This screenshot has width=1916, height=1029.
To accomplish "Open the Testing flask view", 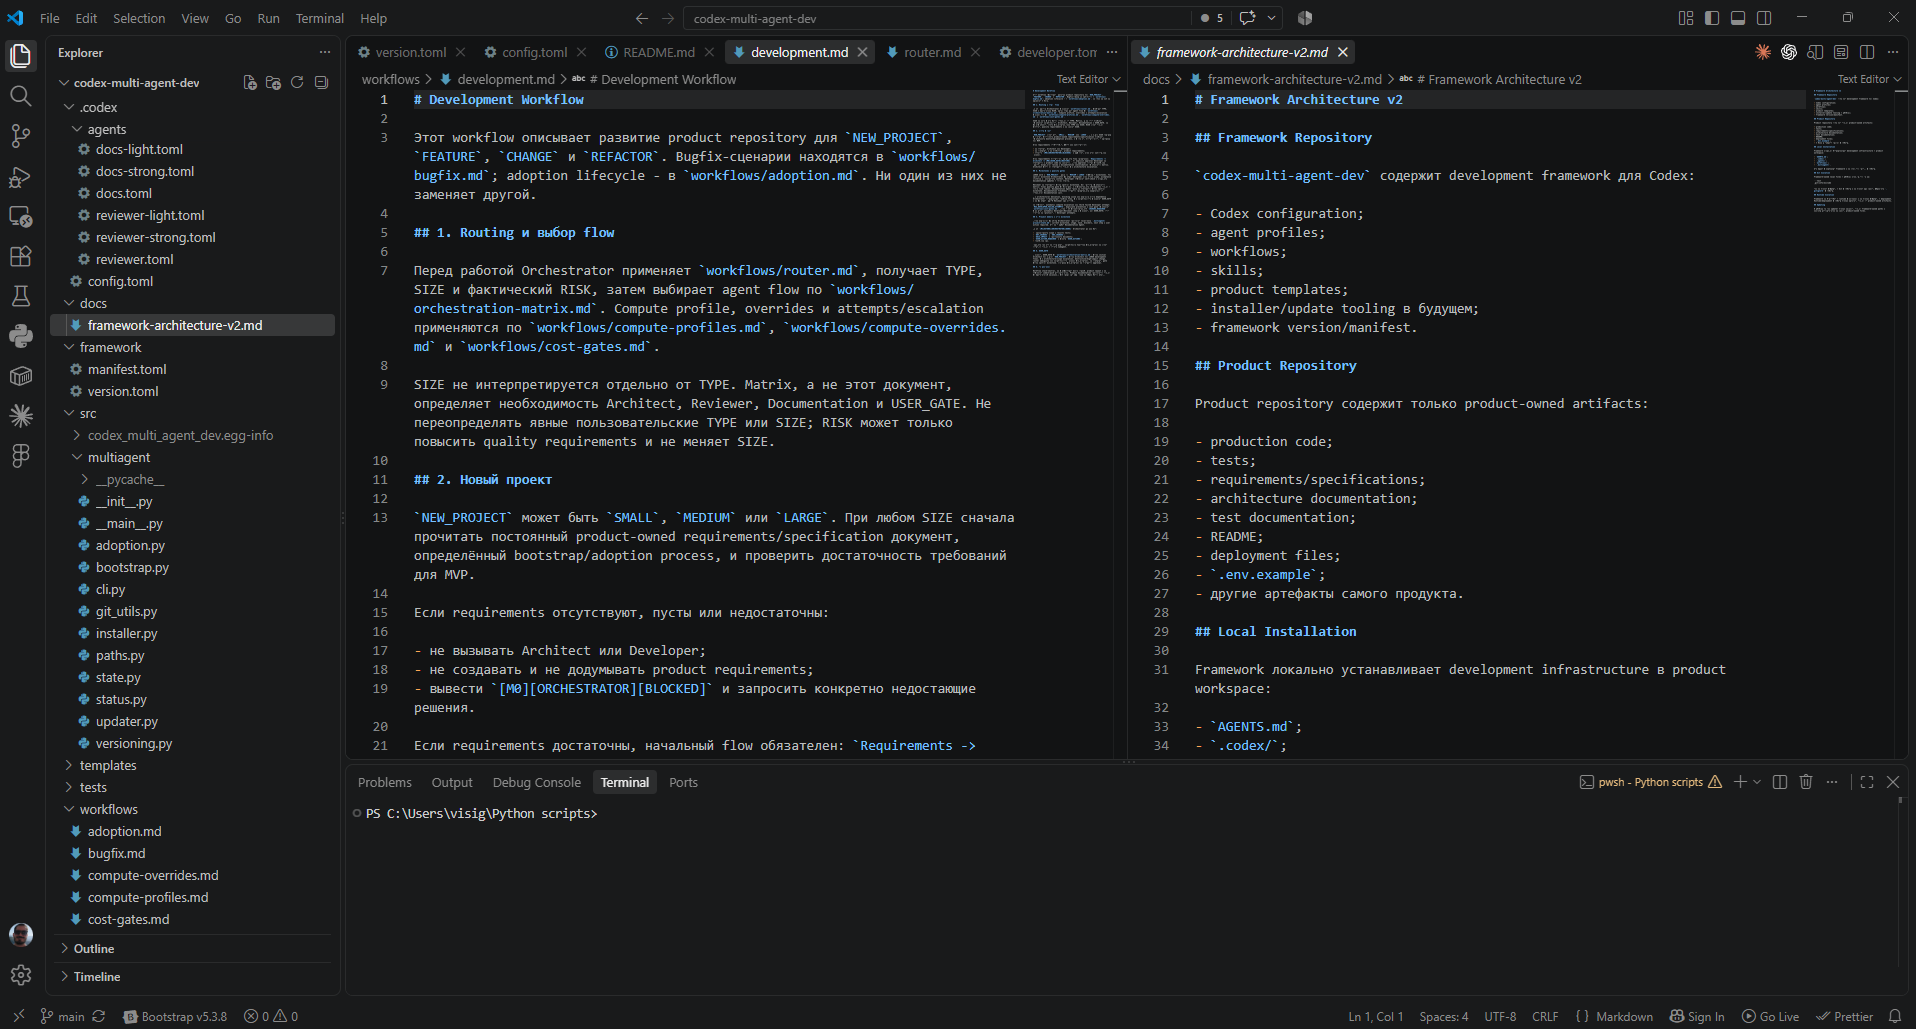I will pos(20,296).
